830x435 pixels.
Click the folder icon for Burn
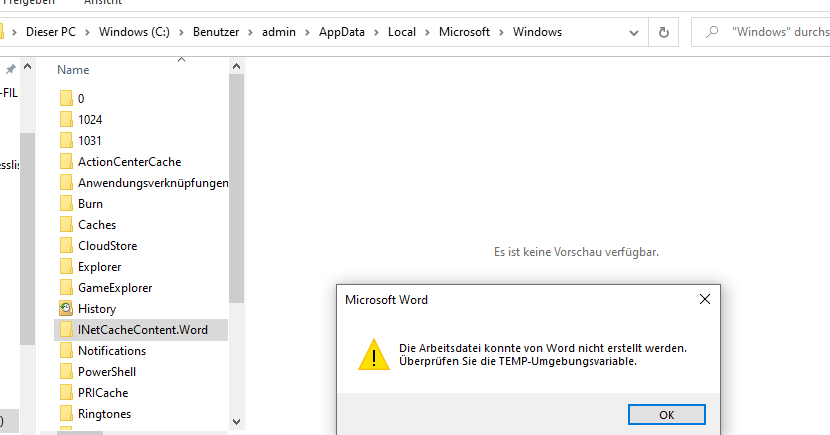66,203
